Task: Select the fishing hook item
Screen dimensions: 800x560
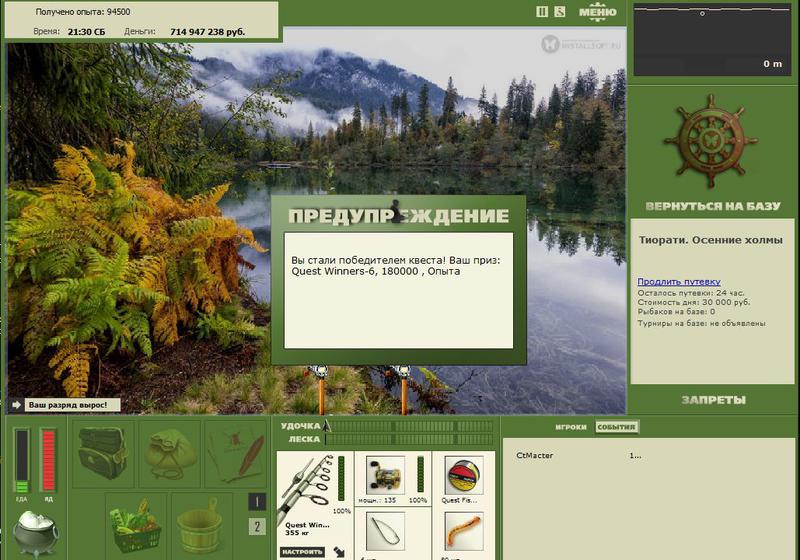Action: pyautogui.click(x=385, y=531)
